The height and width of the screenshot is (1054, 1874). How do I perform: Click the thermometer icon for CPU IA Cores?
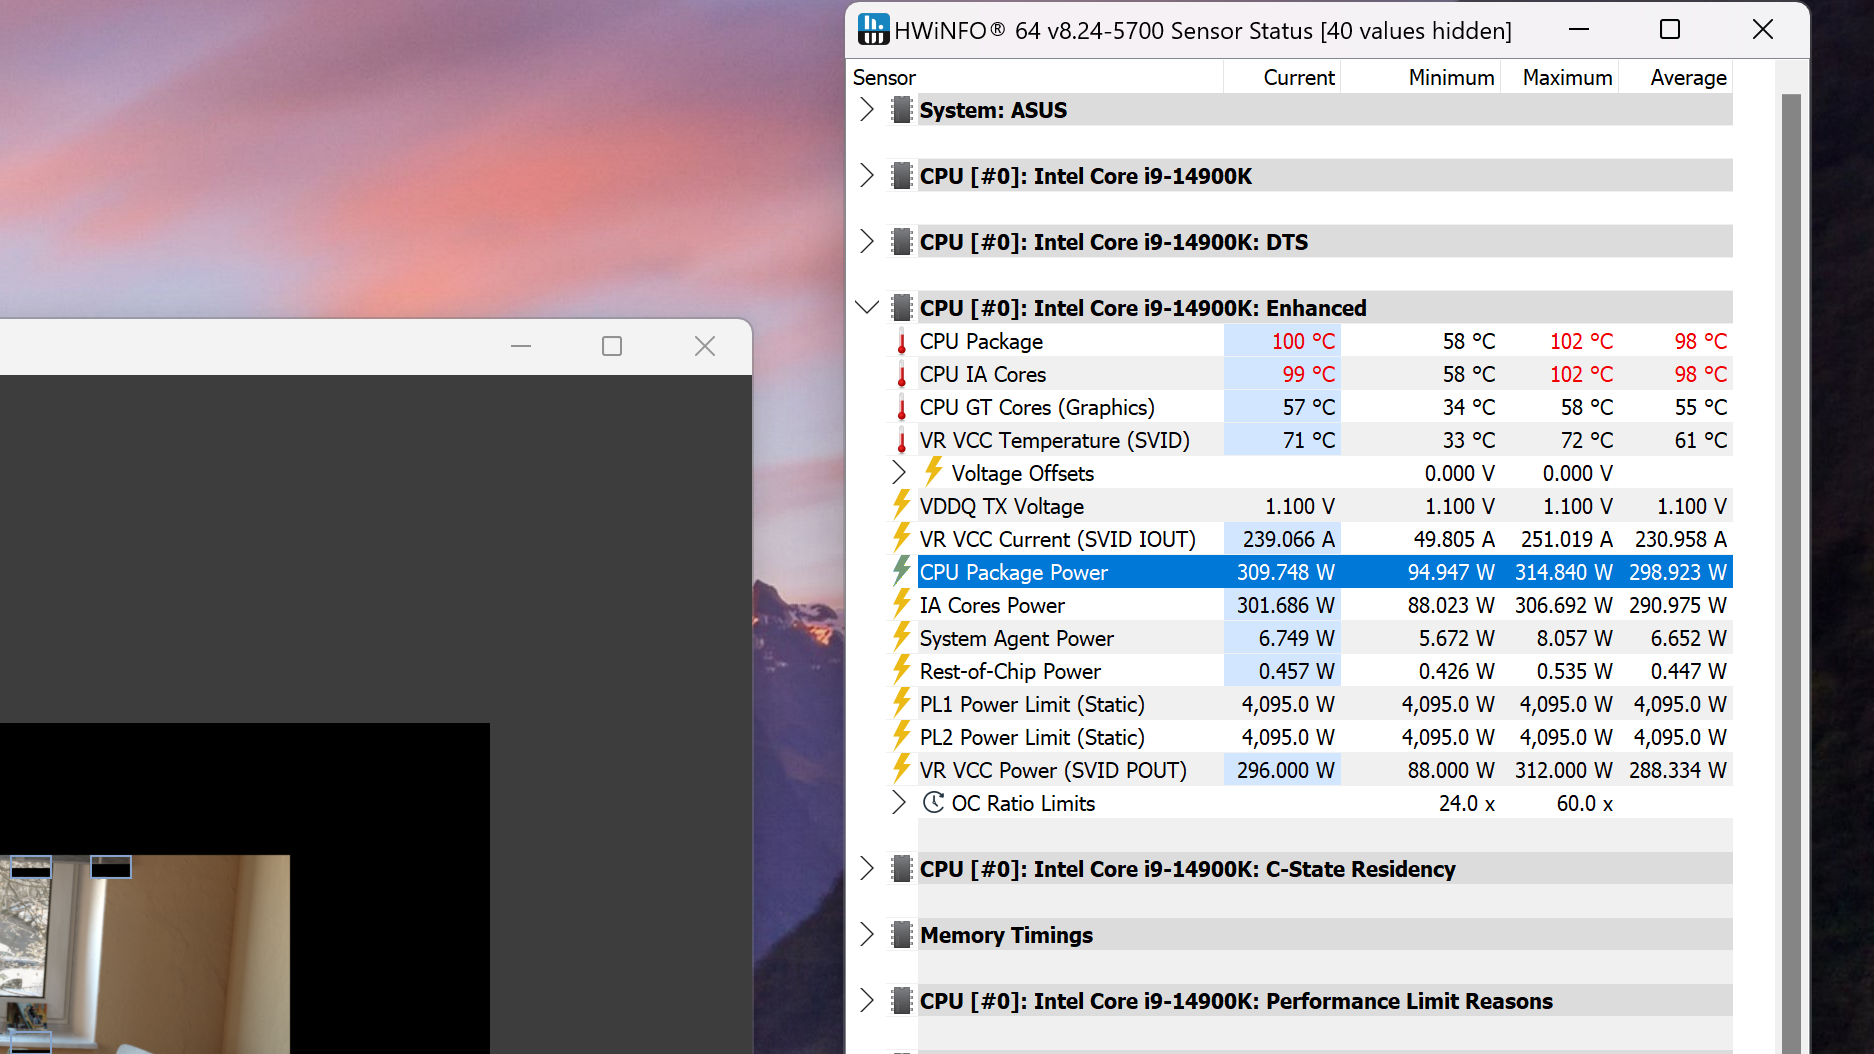coord(902,374)
